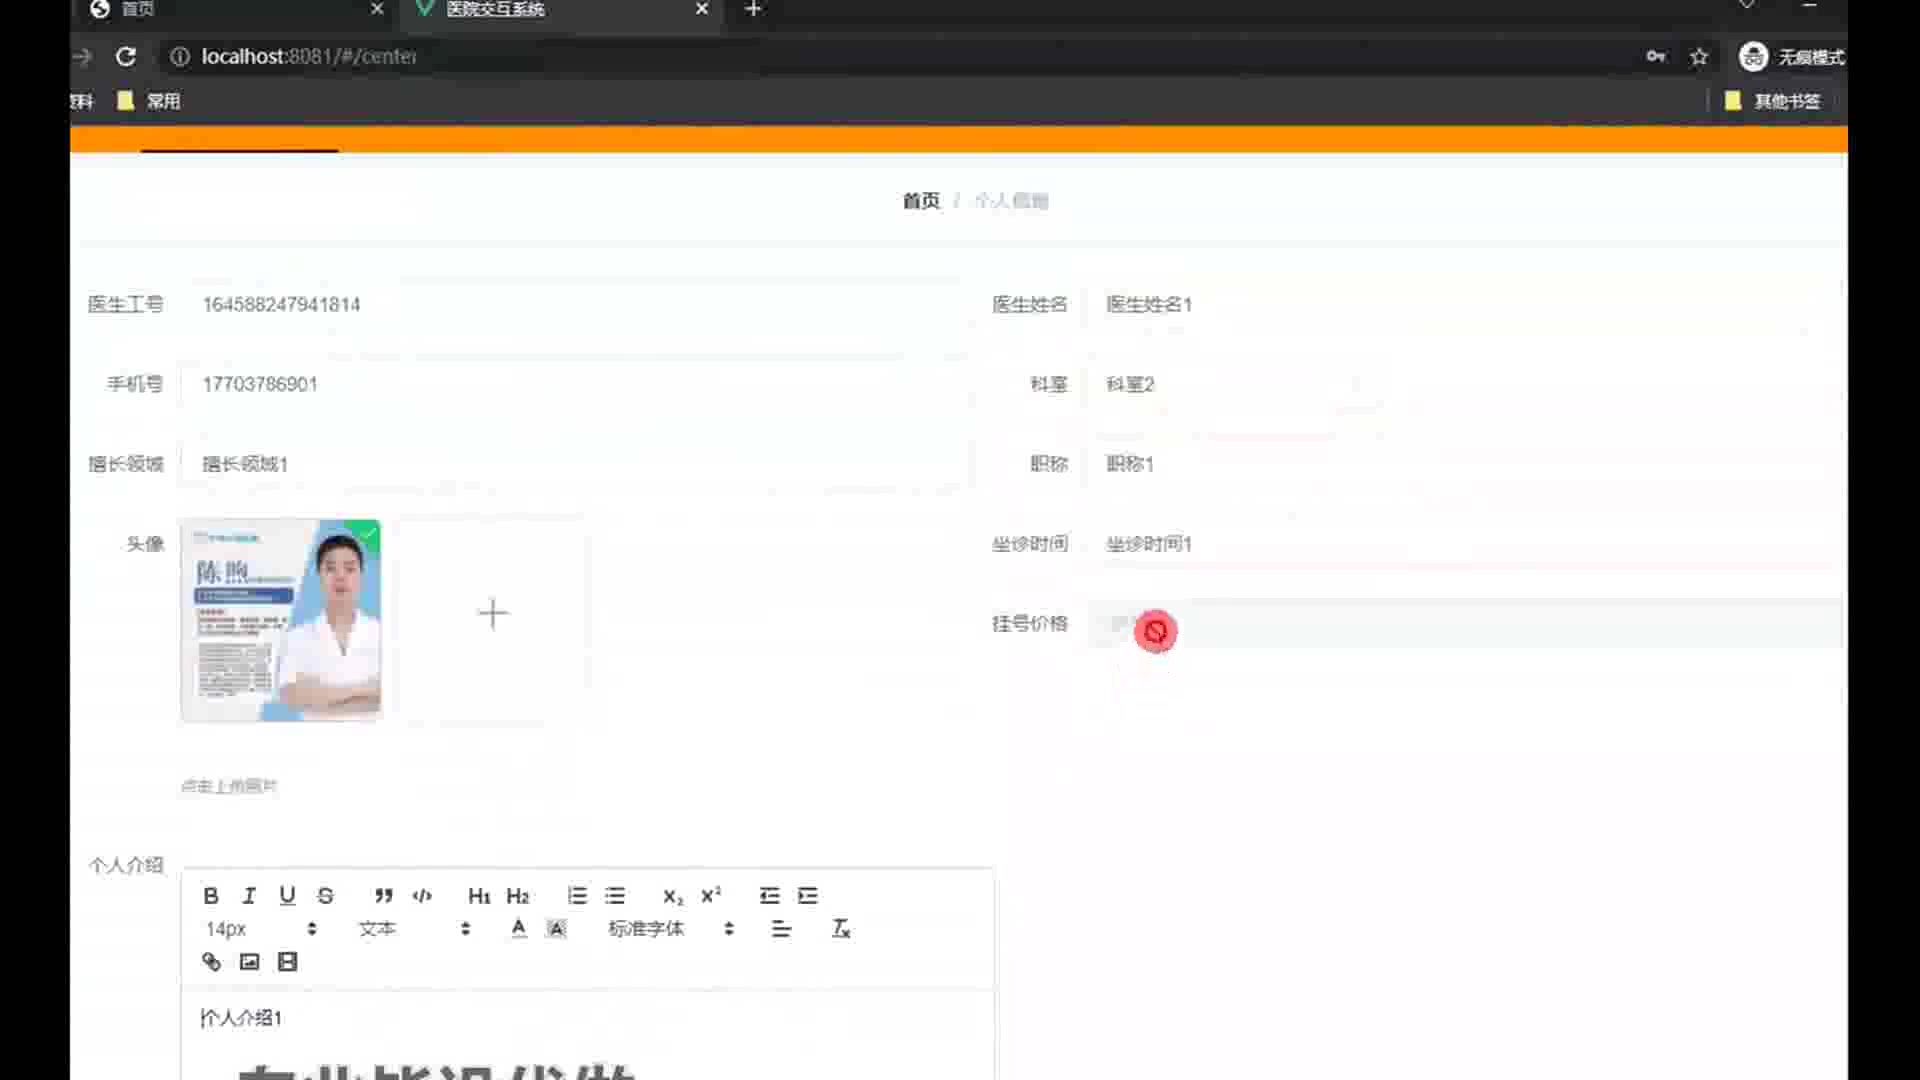Insert an image into the editor

[249, 962]
